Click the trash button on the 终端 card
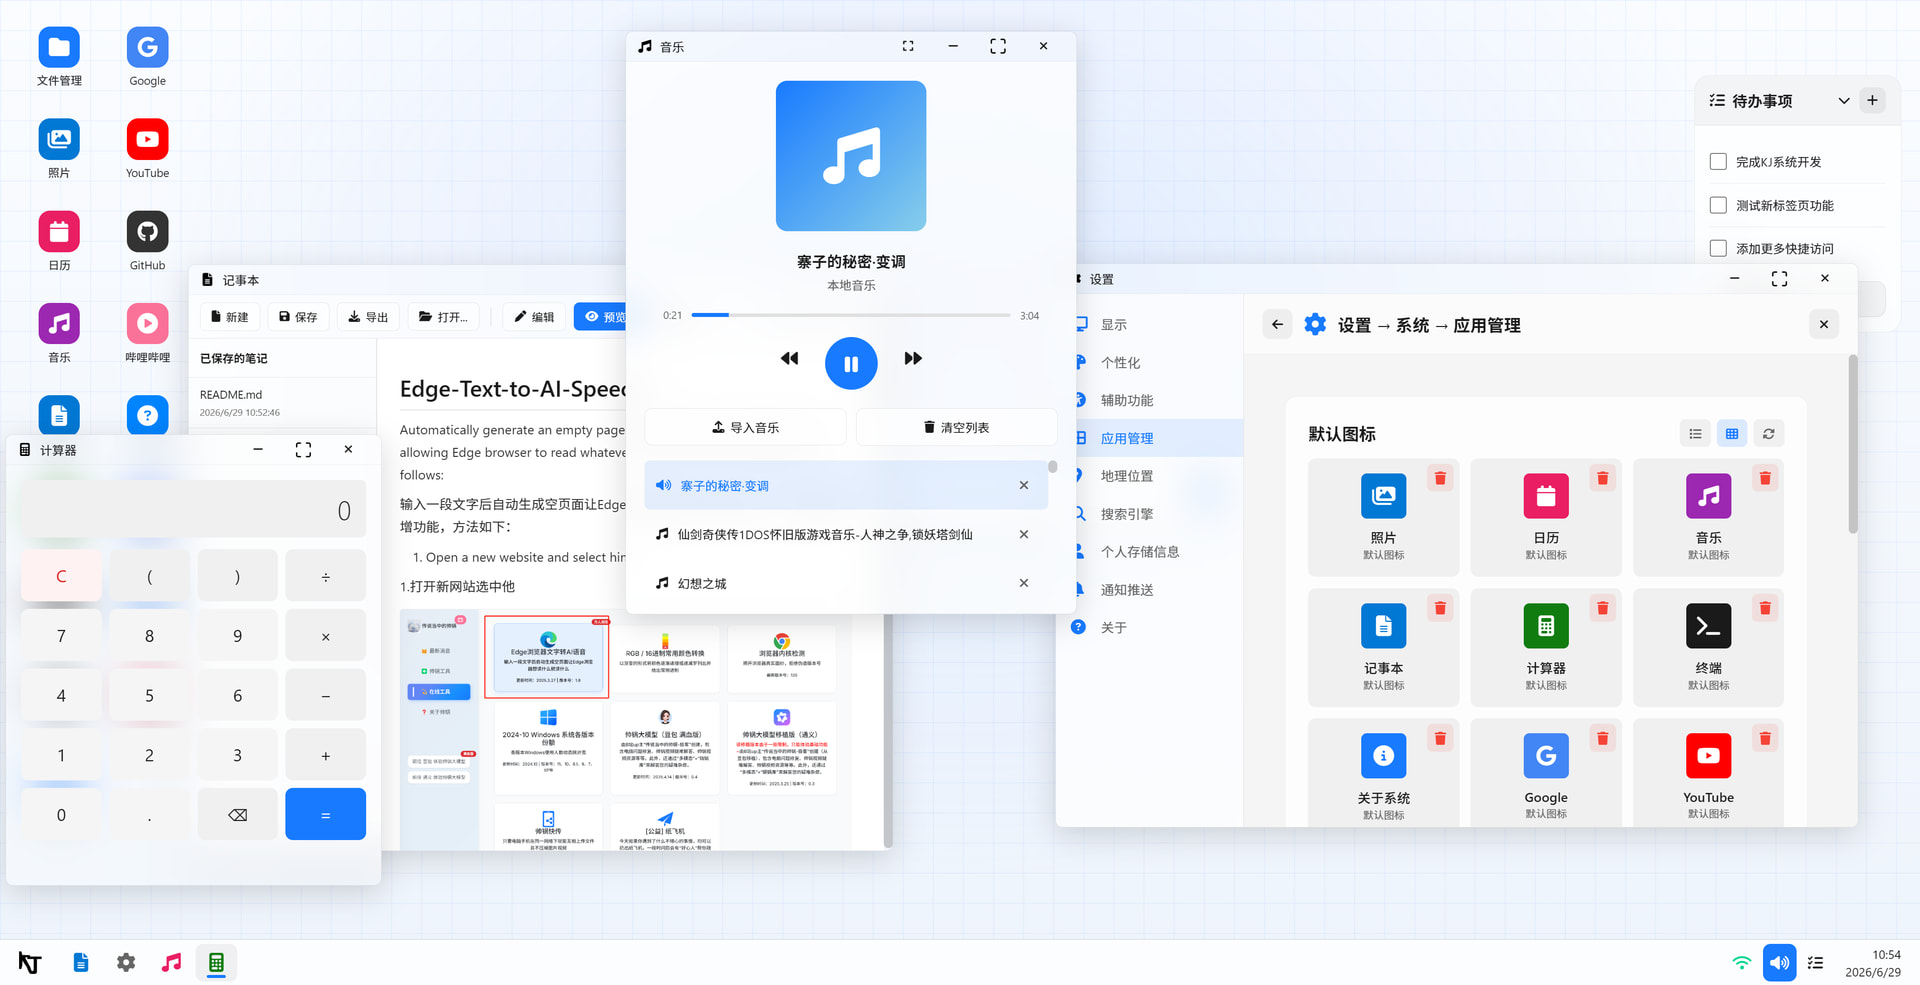 click(1765, 608)
